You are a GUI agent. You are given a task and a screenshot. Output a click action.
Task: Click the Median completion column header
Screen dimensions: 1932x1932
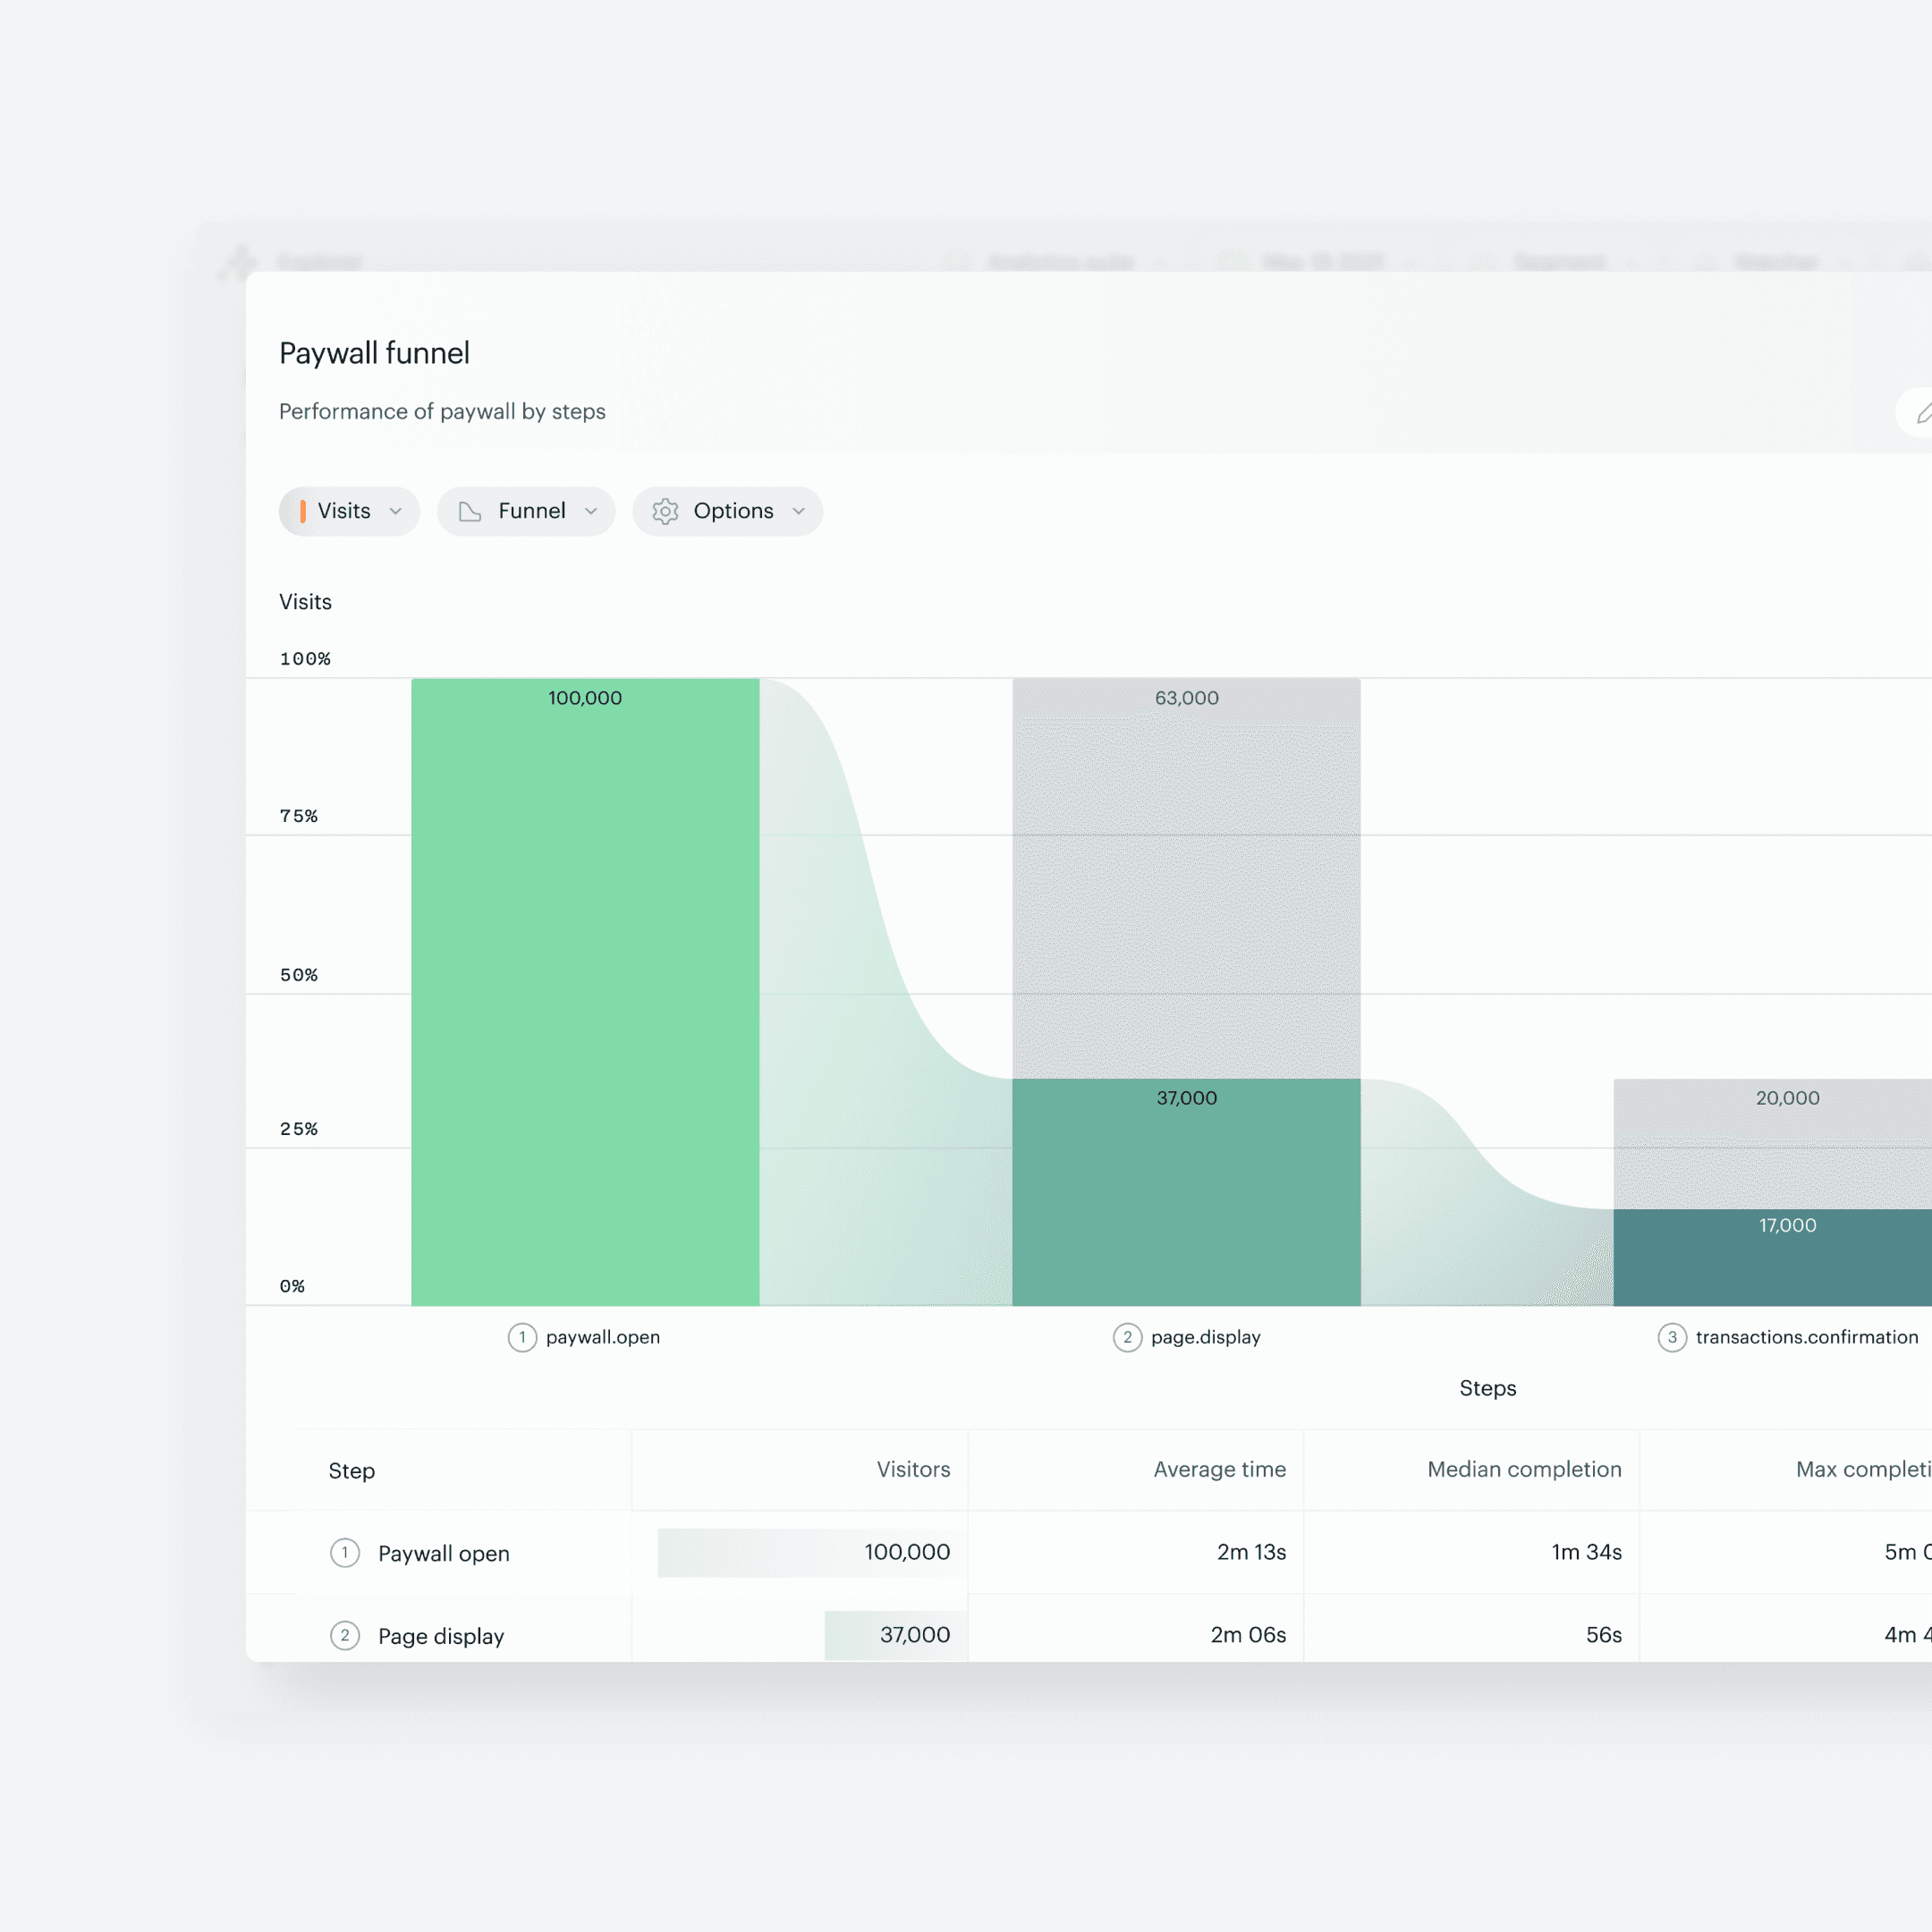(x=1523, y=1469)
